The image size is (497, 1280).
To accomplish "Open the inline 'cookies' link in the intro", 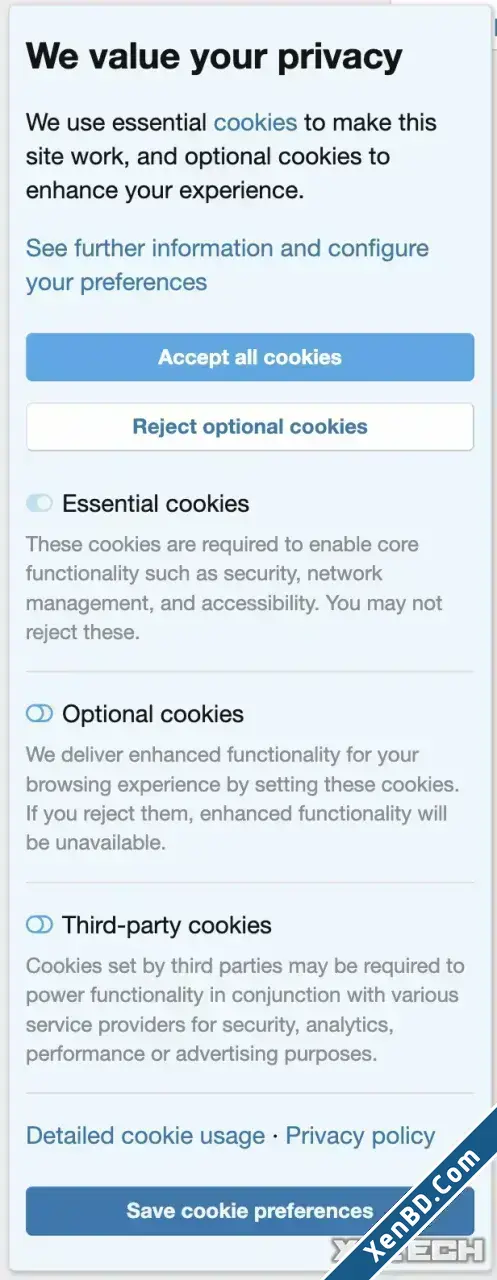I will (x=255, y=123).
